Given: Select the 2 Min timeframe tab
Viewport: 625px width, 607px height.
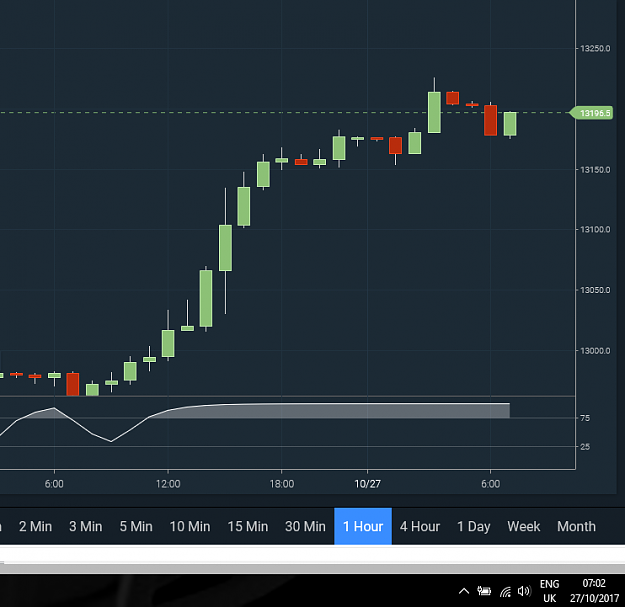Looking at the screenshot, I should 35,526.
